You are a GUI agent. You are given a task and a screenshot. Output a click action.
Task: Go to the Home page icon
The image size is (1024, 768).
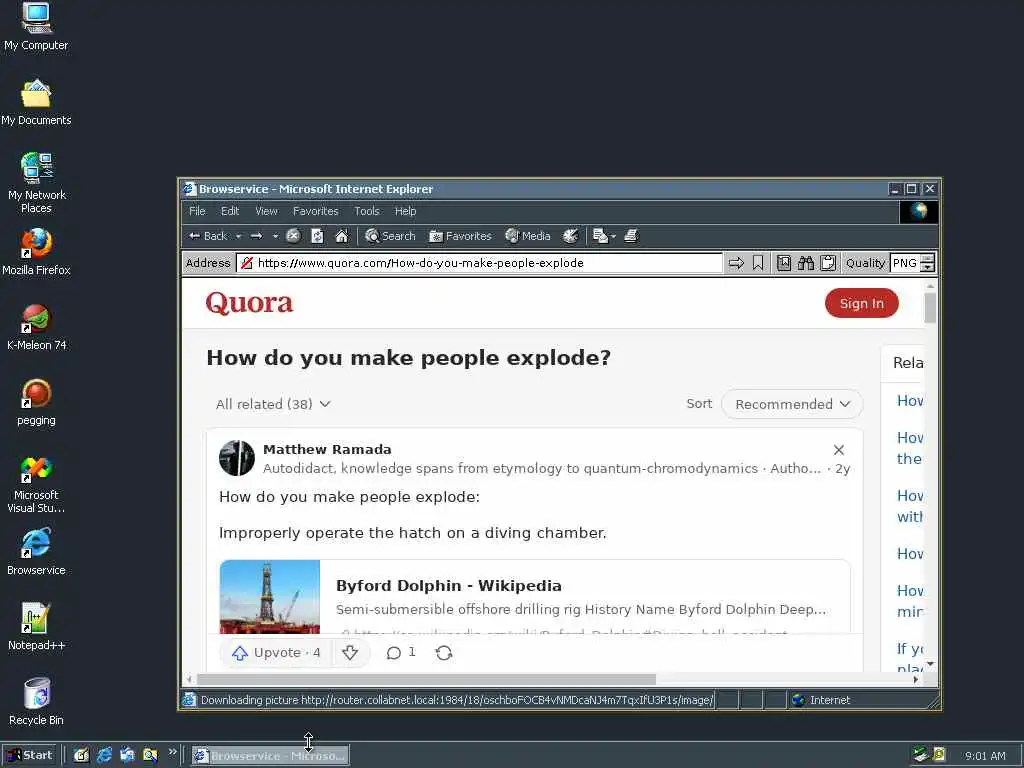point(342,236)
